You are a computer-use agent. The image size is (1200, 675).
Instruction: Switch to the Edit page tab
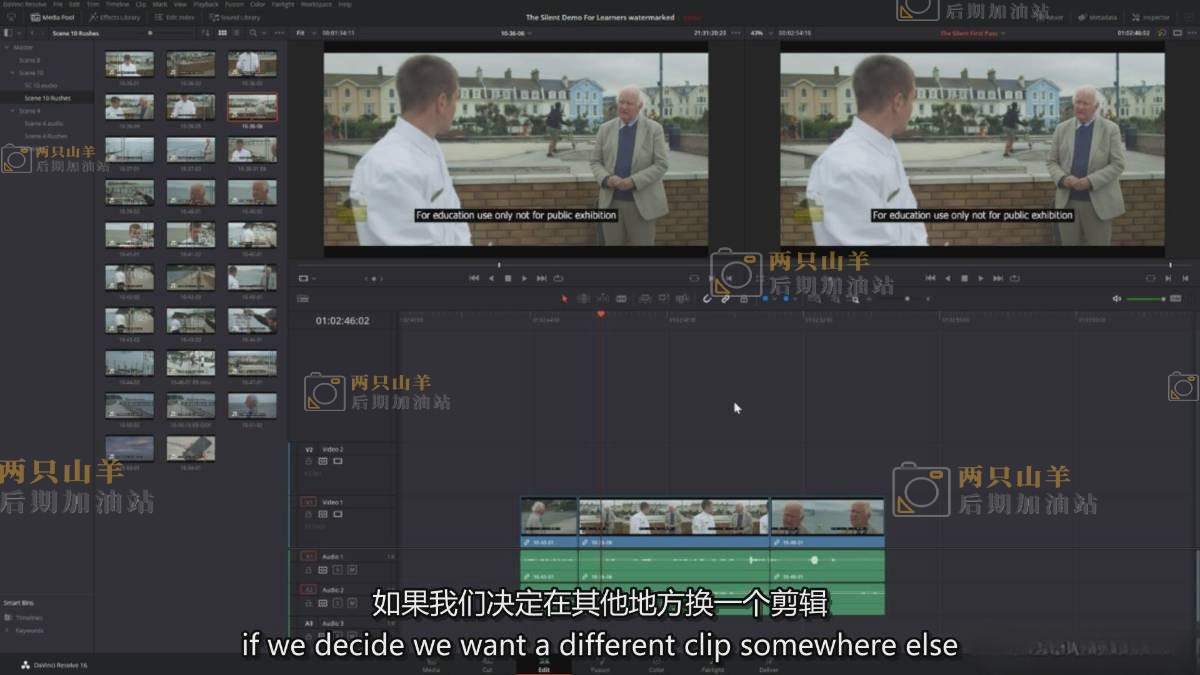(543, 665)
